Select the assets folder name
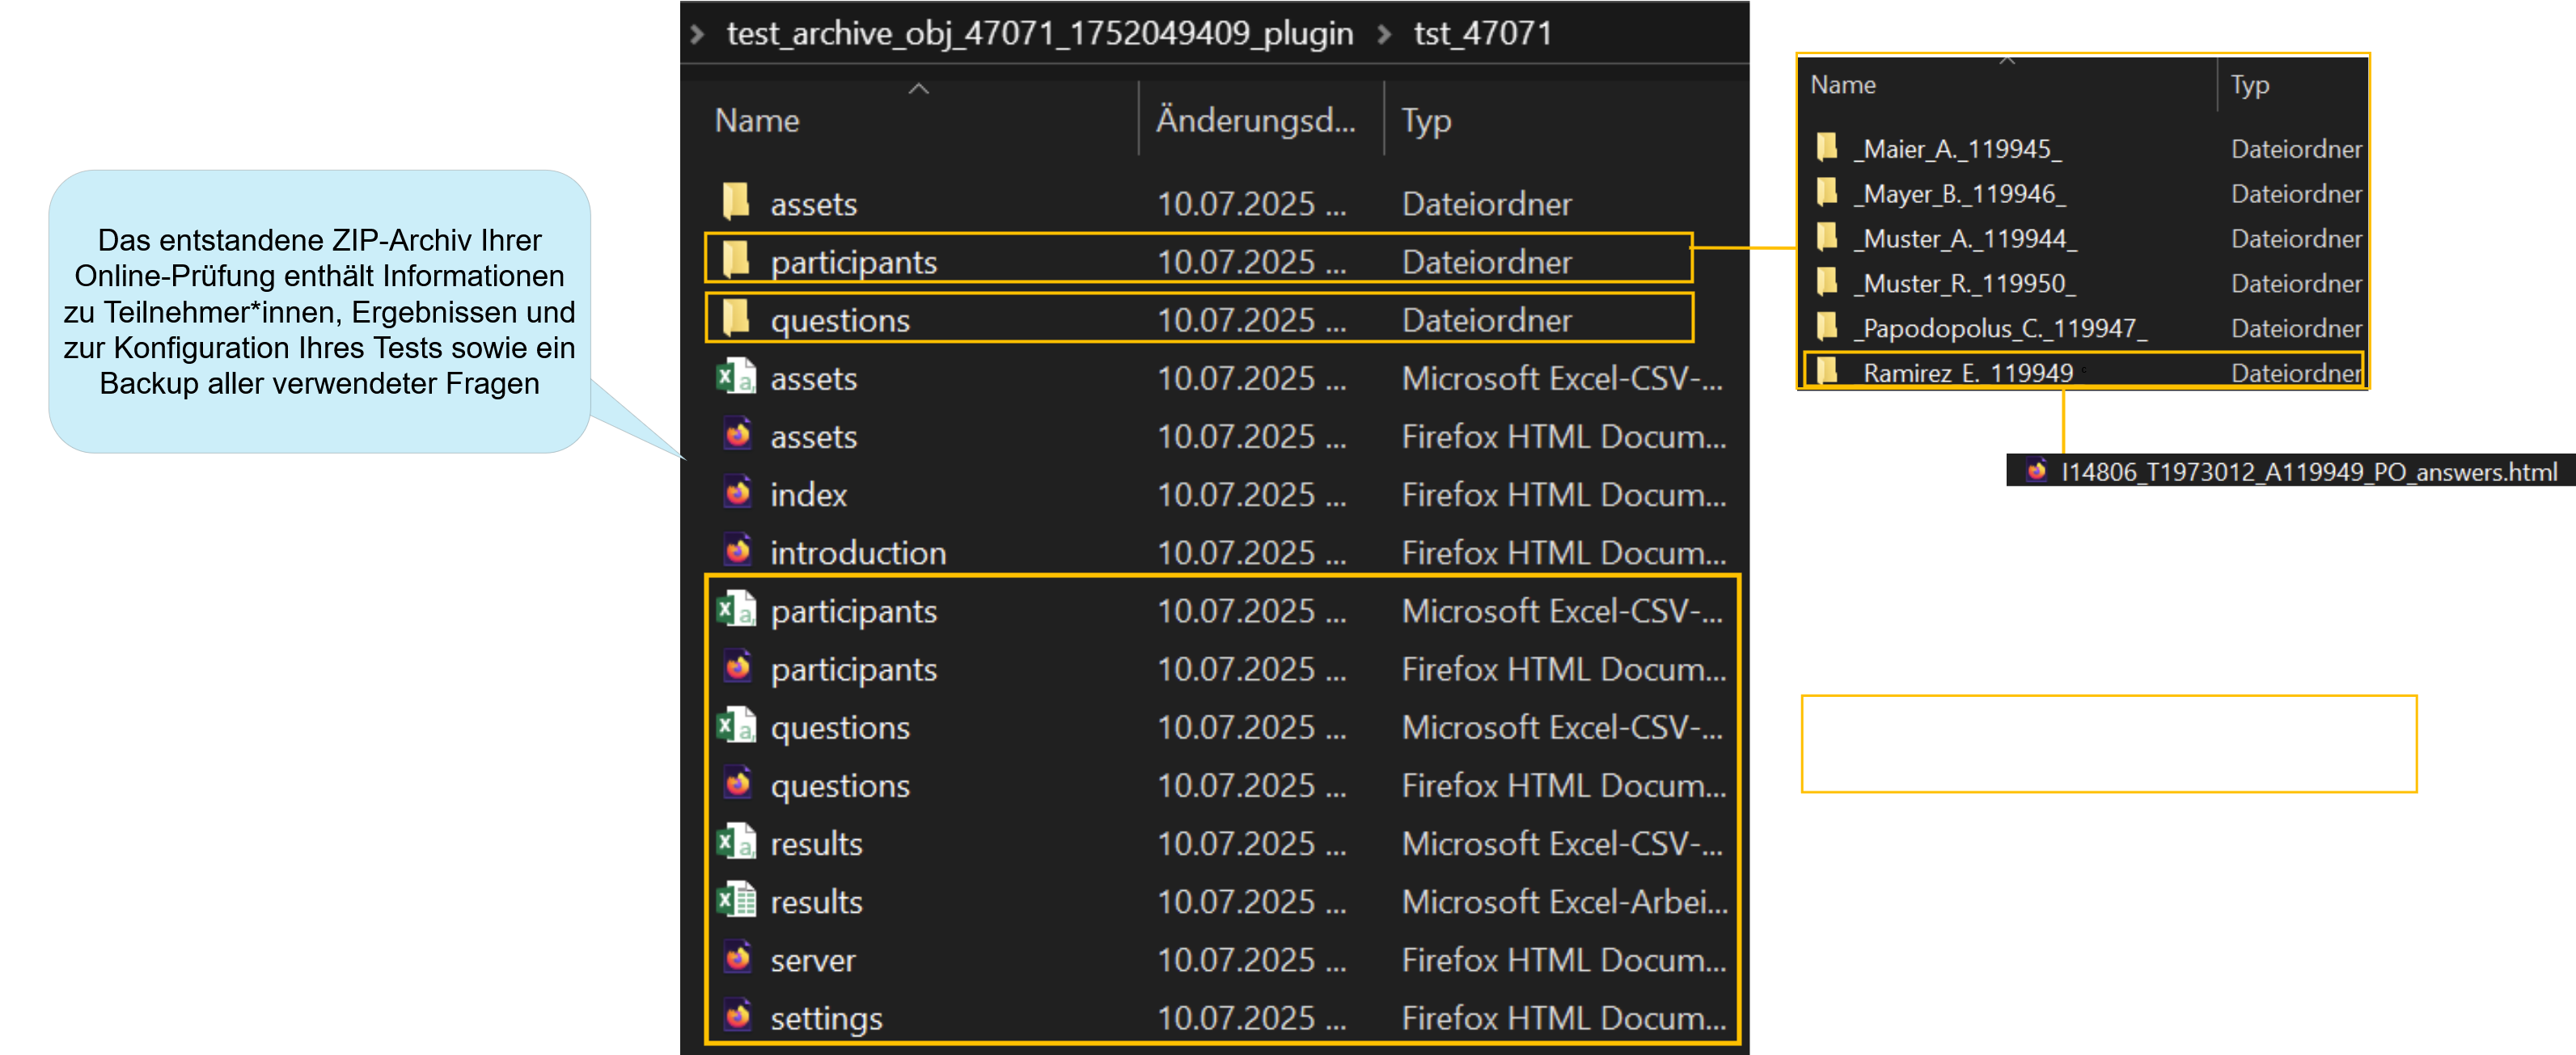Image resolution: width=2576 pixels, height=1055 pixels. [813, 204]
